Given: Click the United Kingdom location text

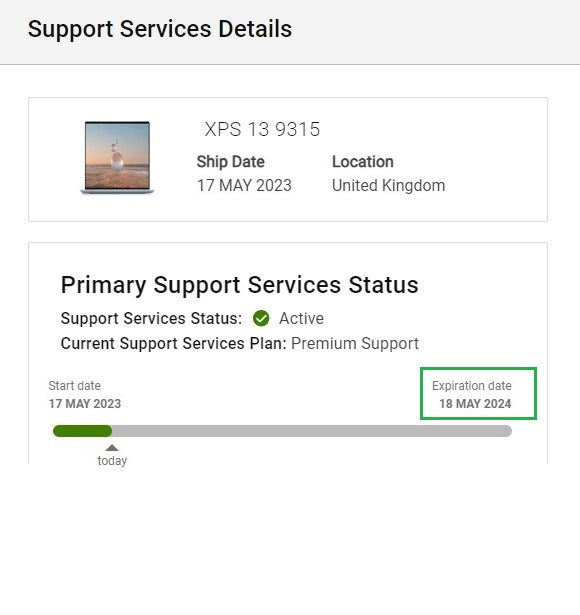Looking at the screenshot, I should (x=389, y=186).
